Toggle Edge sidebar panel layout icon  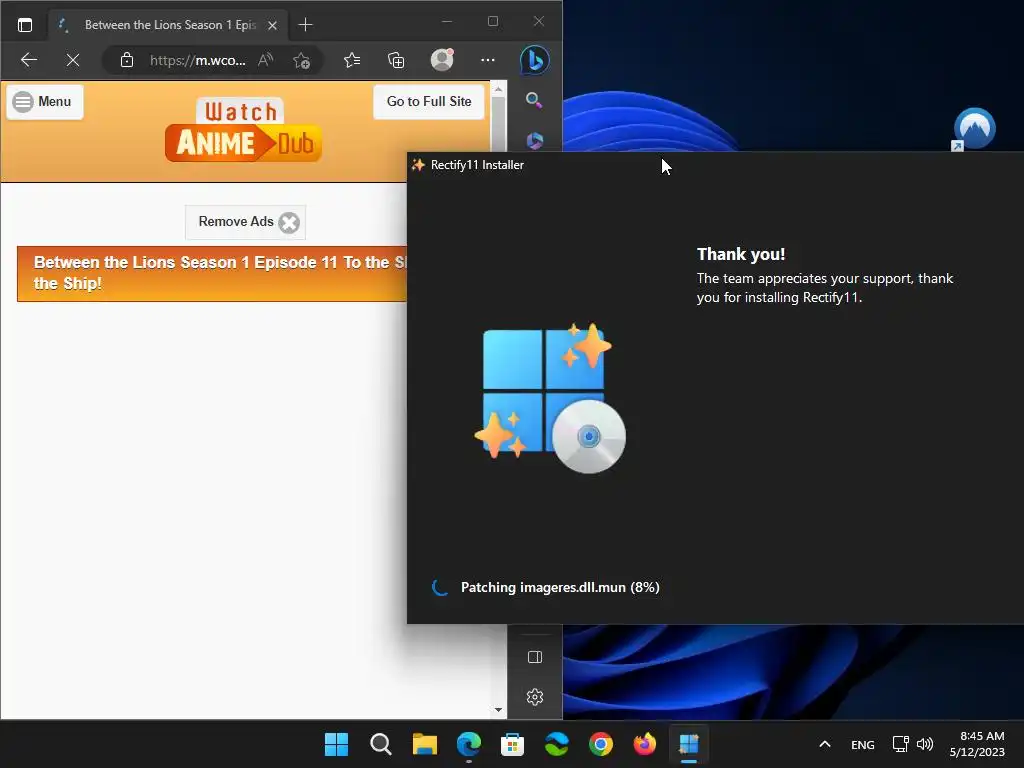click(535, 657)
